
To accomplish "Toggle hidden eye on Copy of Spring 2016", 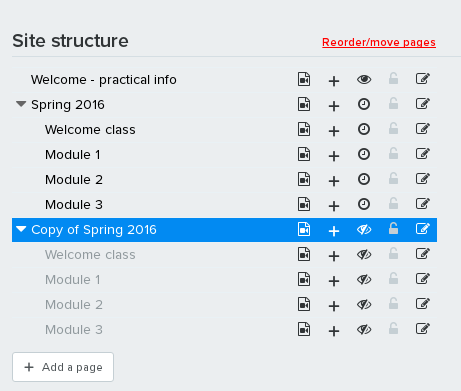I will (364, 229).
